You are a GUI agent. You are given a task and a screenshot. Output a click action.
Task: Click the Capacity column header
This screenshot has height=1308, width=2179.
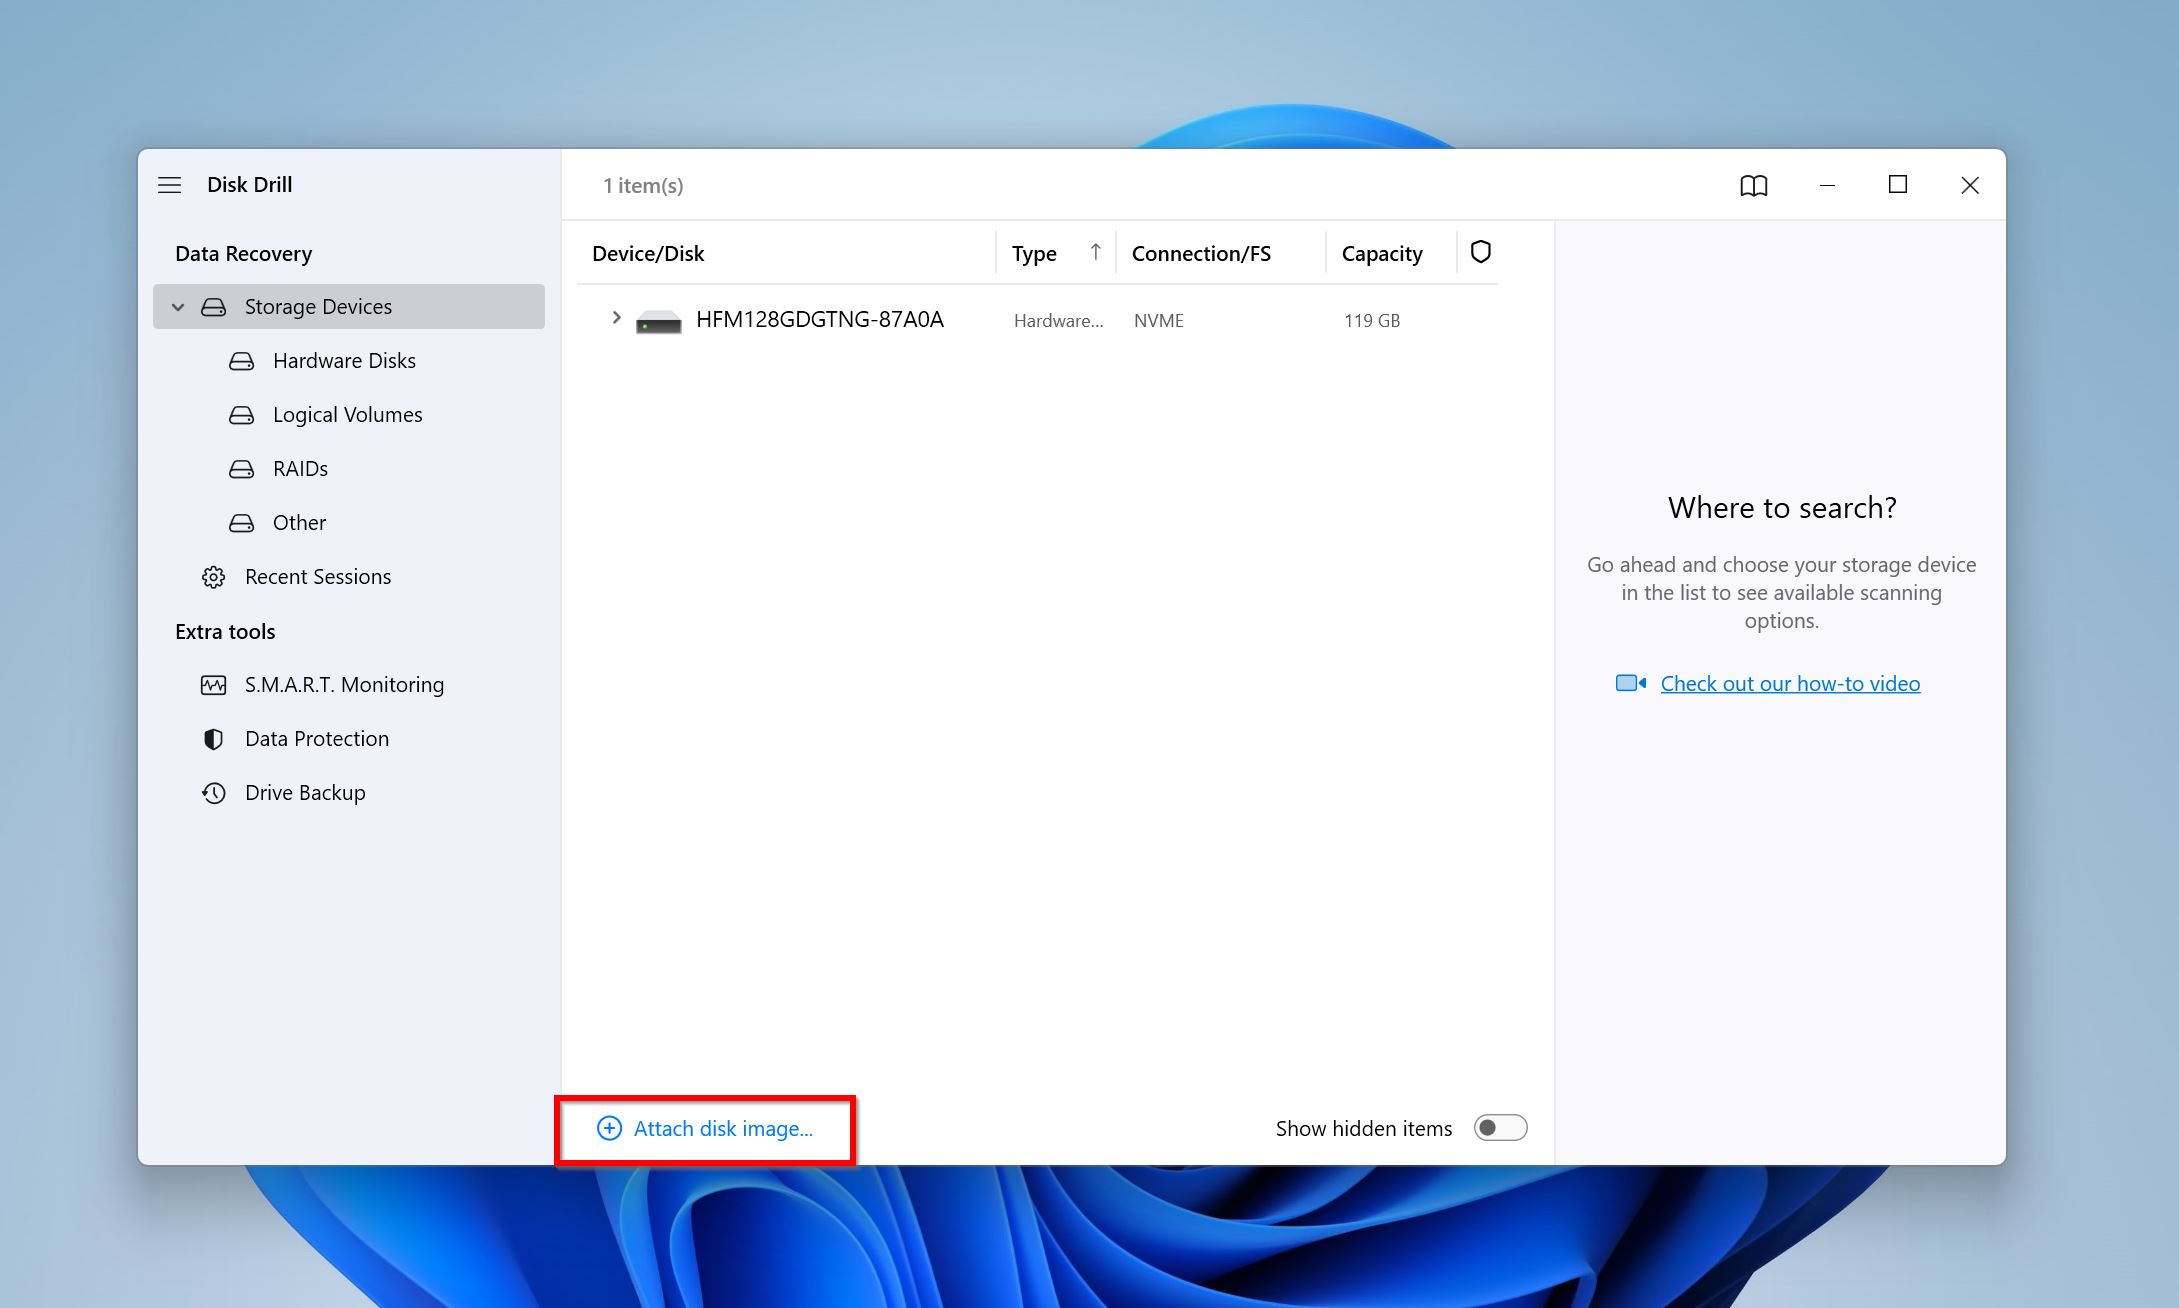(1381, 254)
